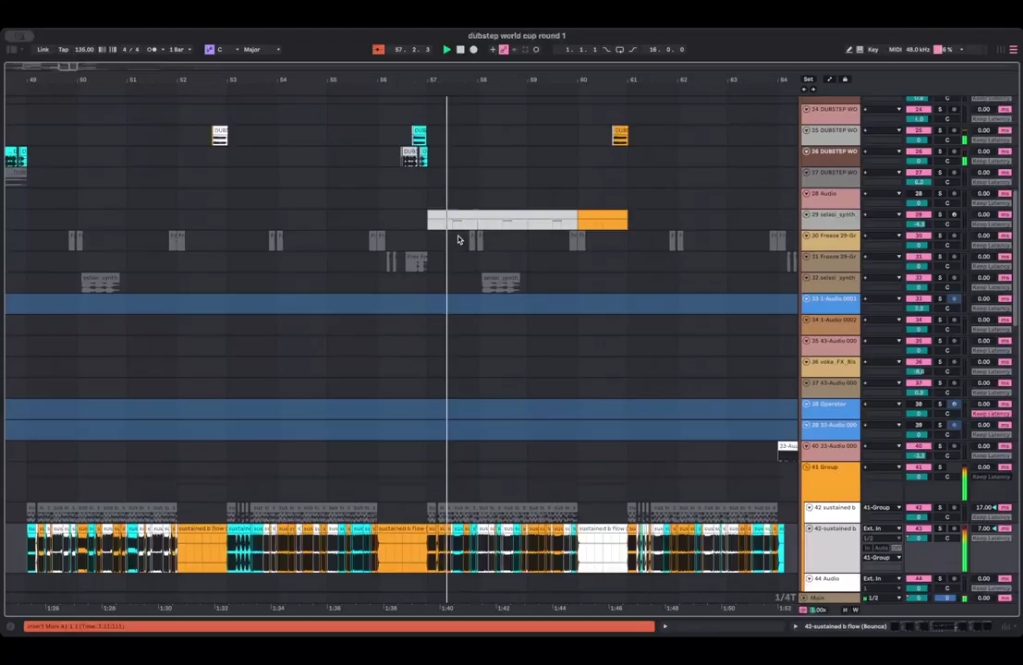Click the orange Back to Arrangement button
This screenshot has width=1023, height=665.
tap(378, 50)
